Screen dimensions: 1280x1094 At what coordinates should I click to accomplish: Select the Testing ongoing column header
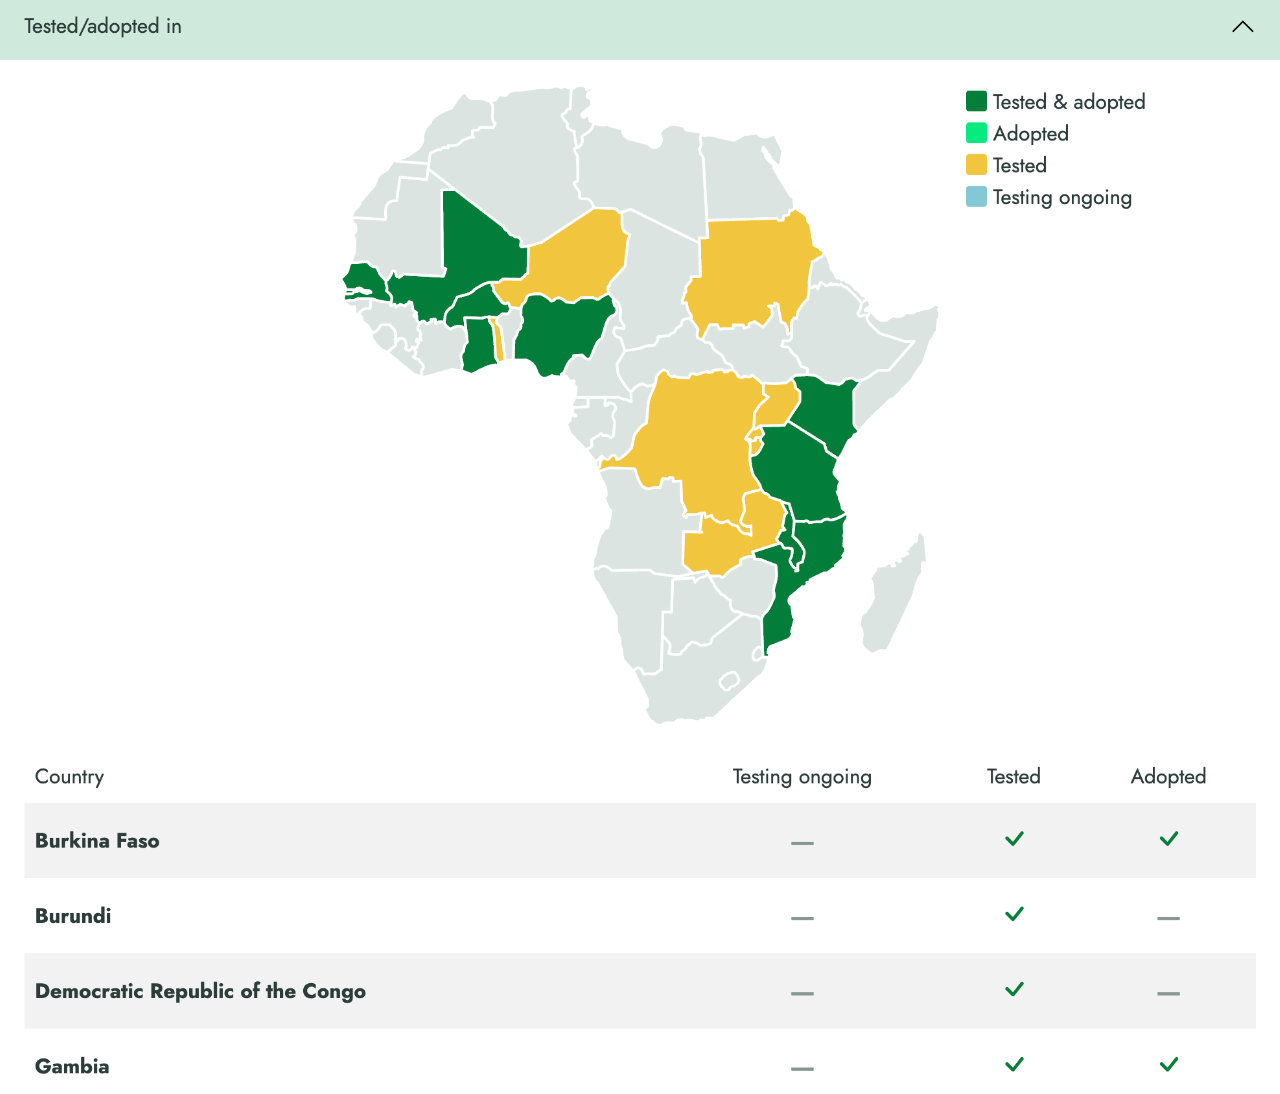tap(802, 777)
